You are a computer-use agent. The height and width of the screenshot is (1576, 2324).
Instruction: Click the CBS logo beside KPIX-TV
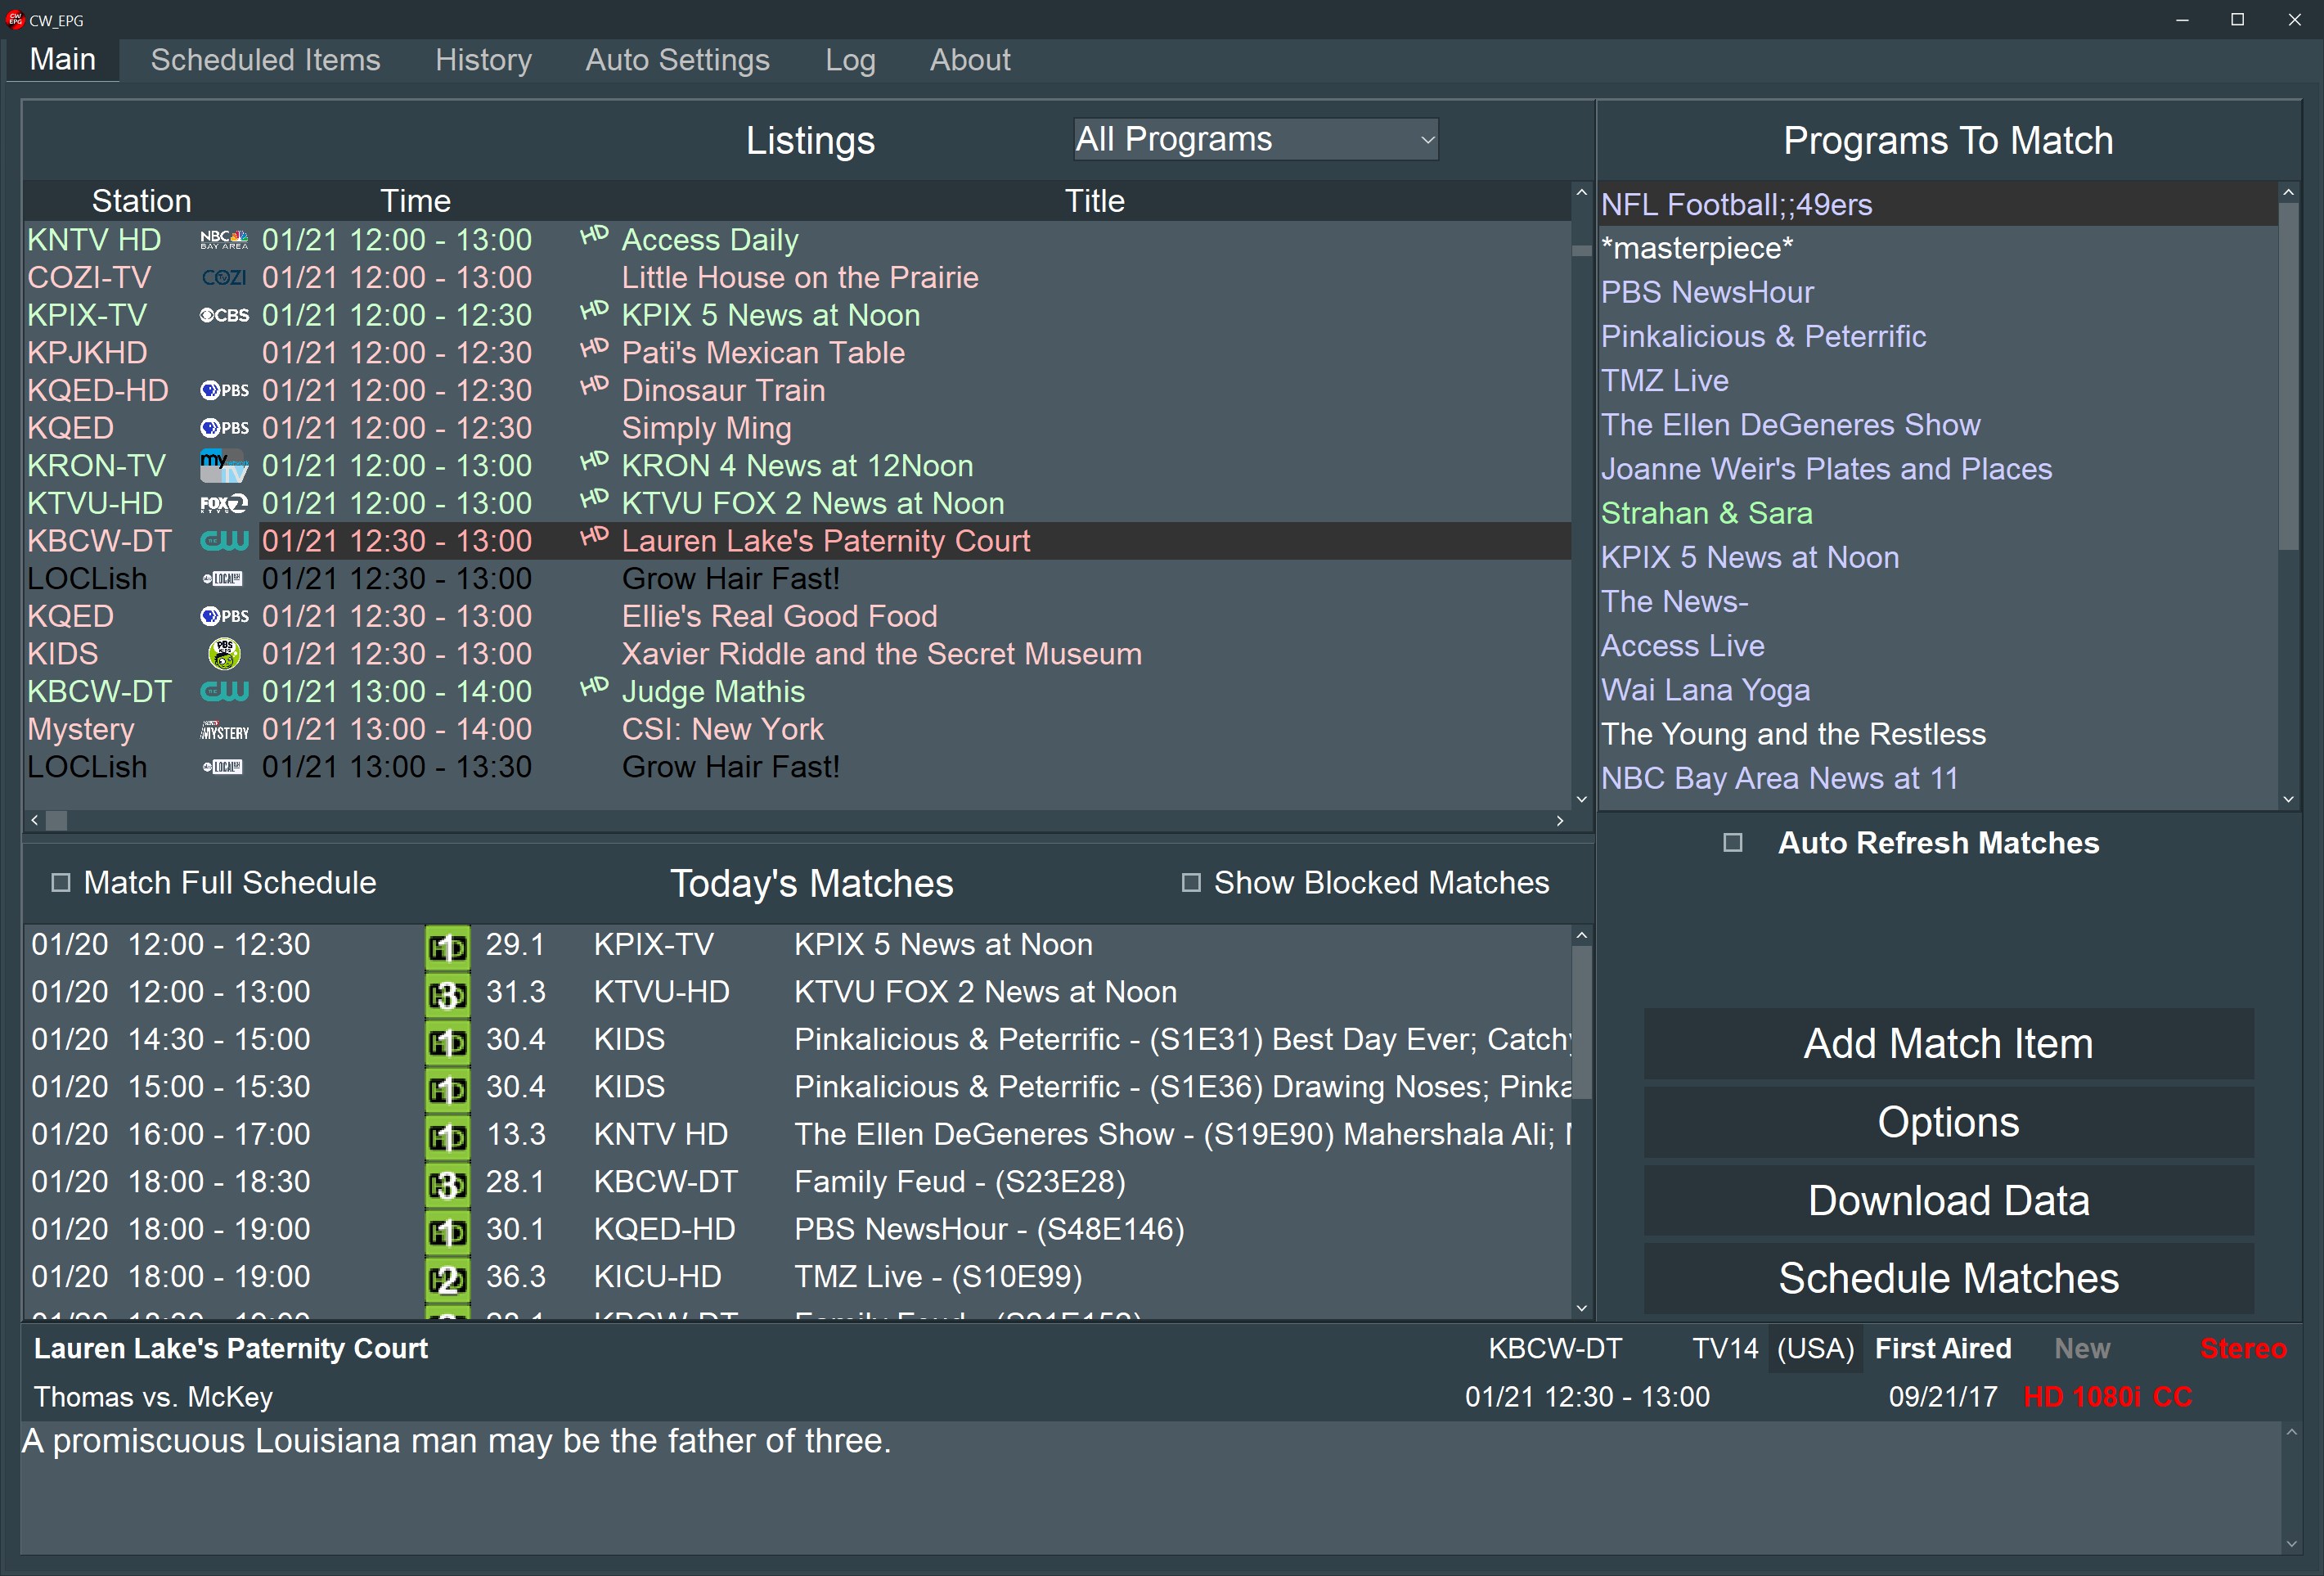coord(224,315)
